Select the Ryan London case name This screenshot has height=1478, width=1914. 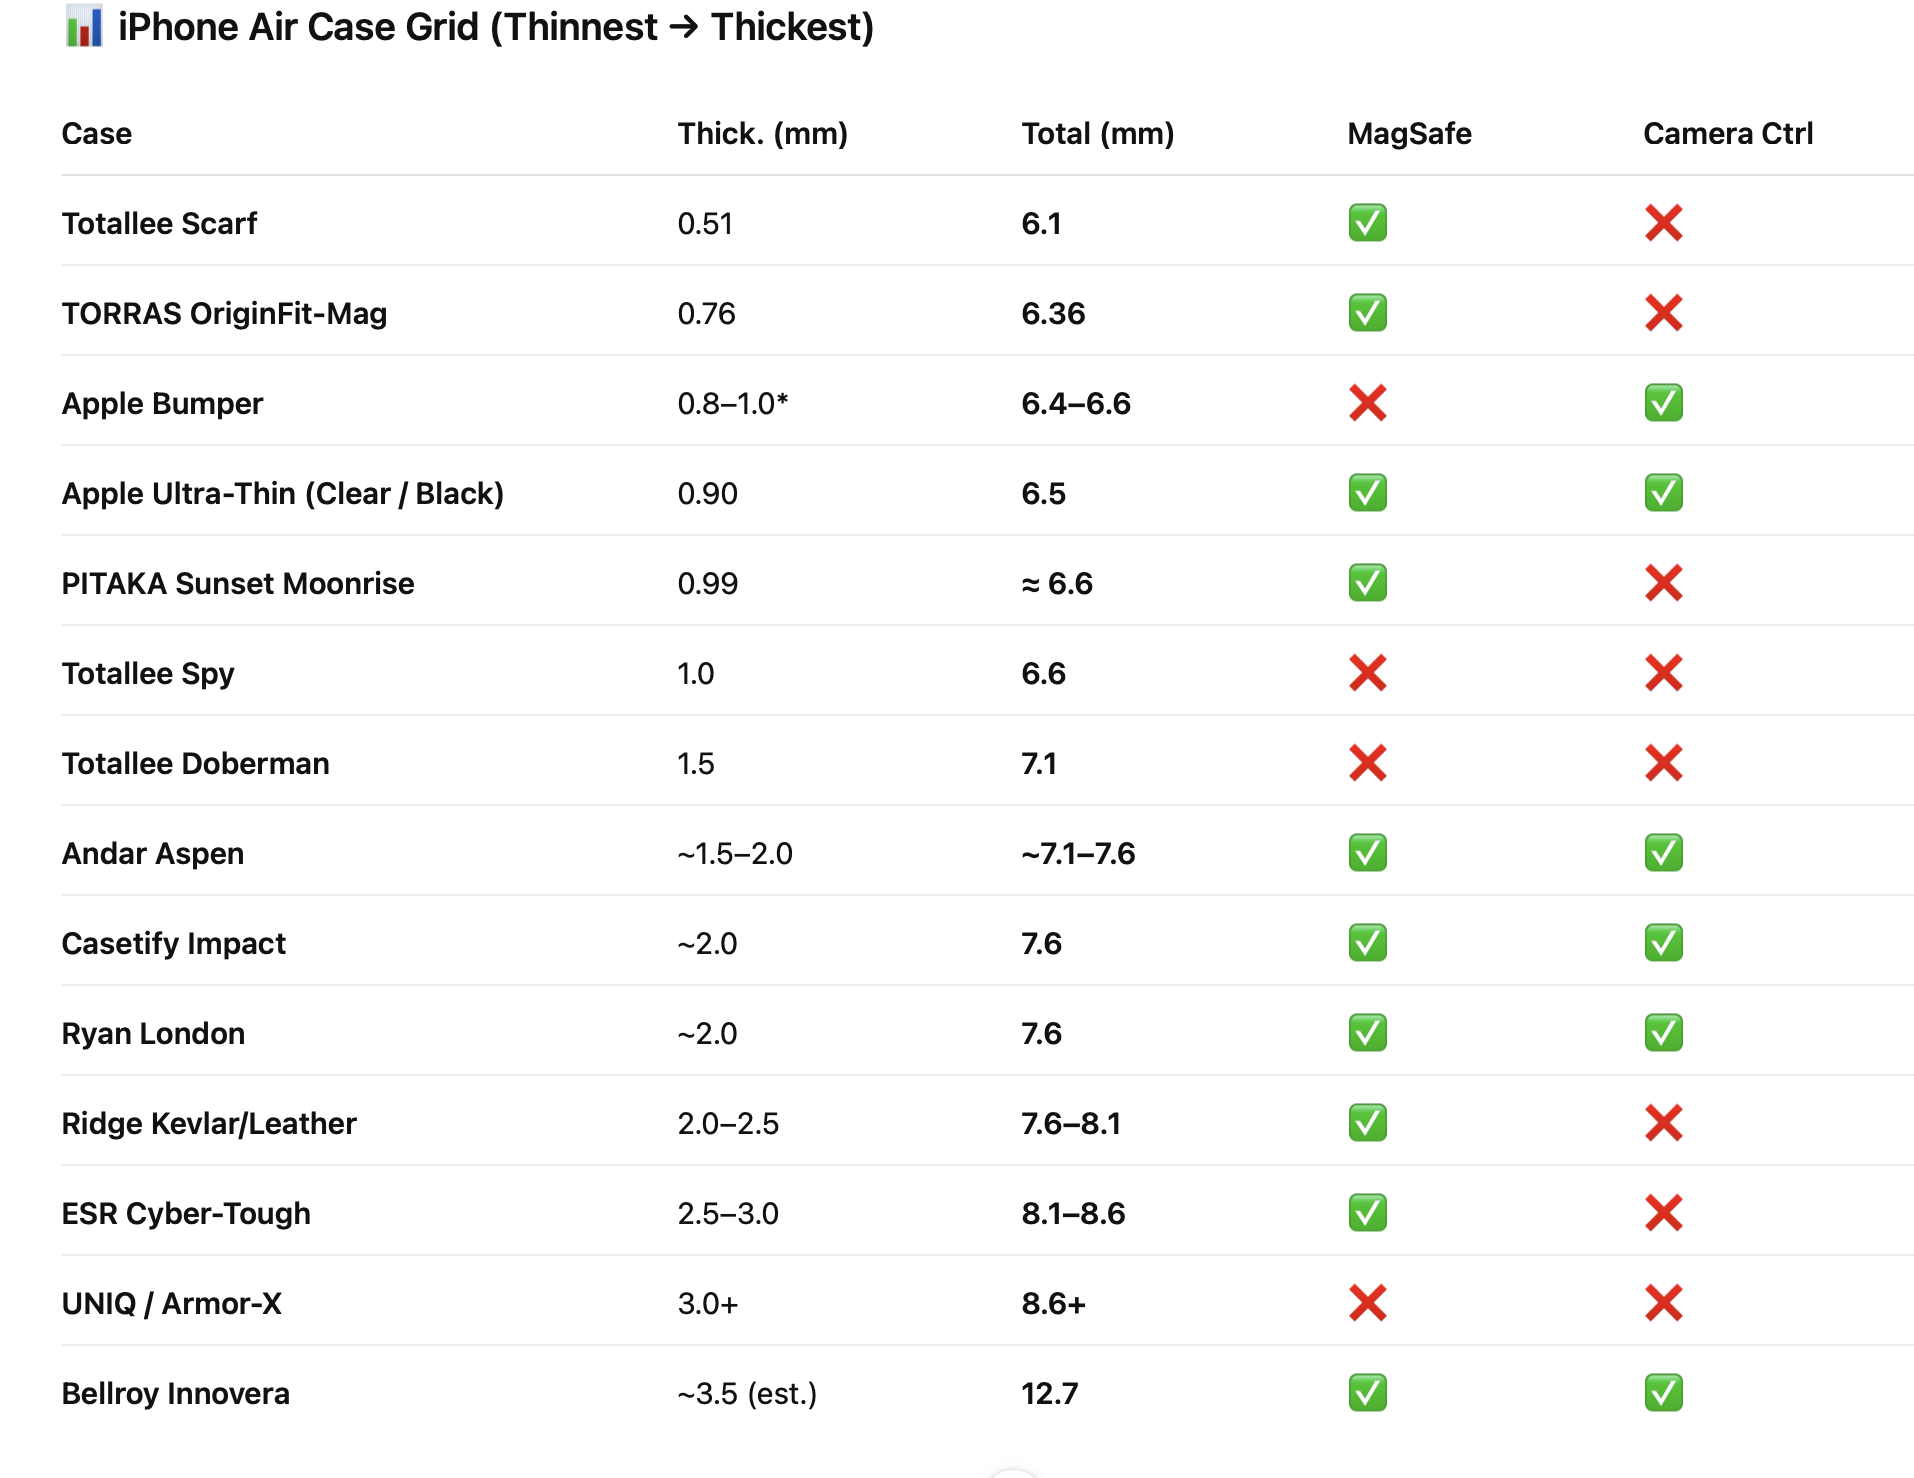pyautogui.click(x=153, y=1034)
